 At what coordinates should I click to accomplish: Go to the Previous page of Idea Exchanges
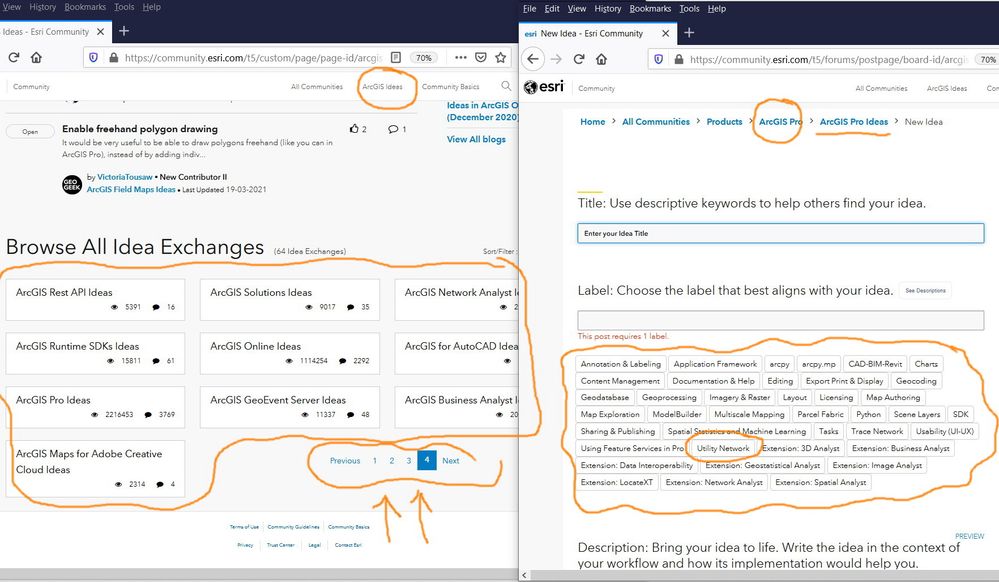345,460
